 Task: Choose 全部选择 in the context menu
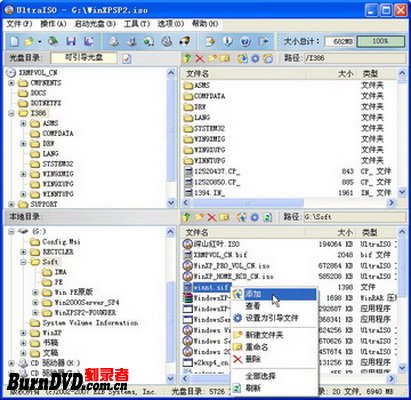274,376
